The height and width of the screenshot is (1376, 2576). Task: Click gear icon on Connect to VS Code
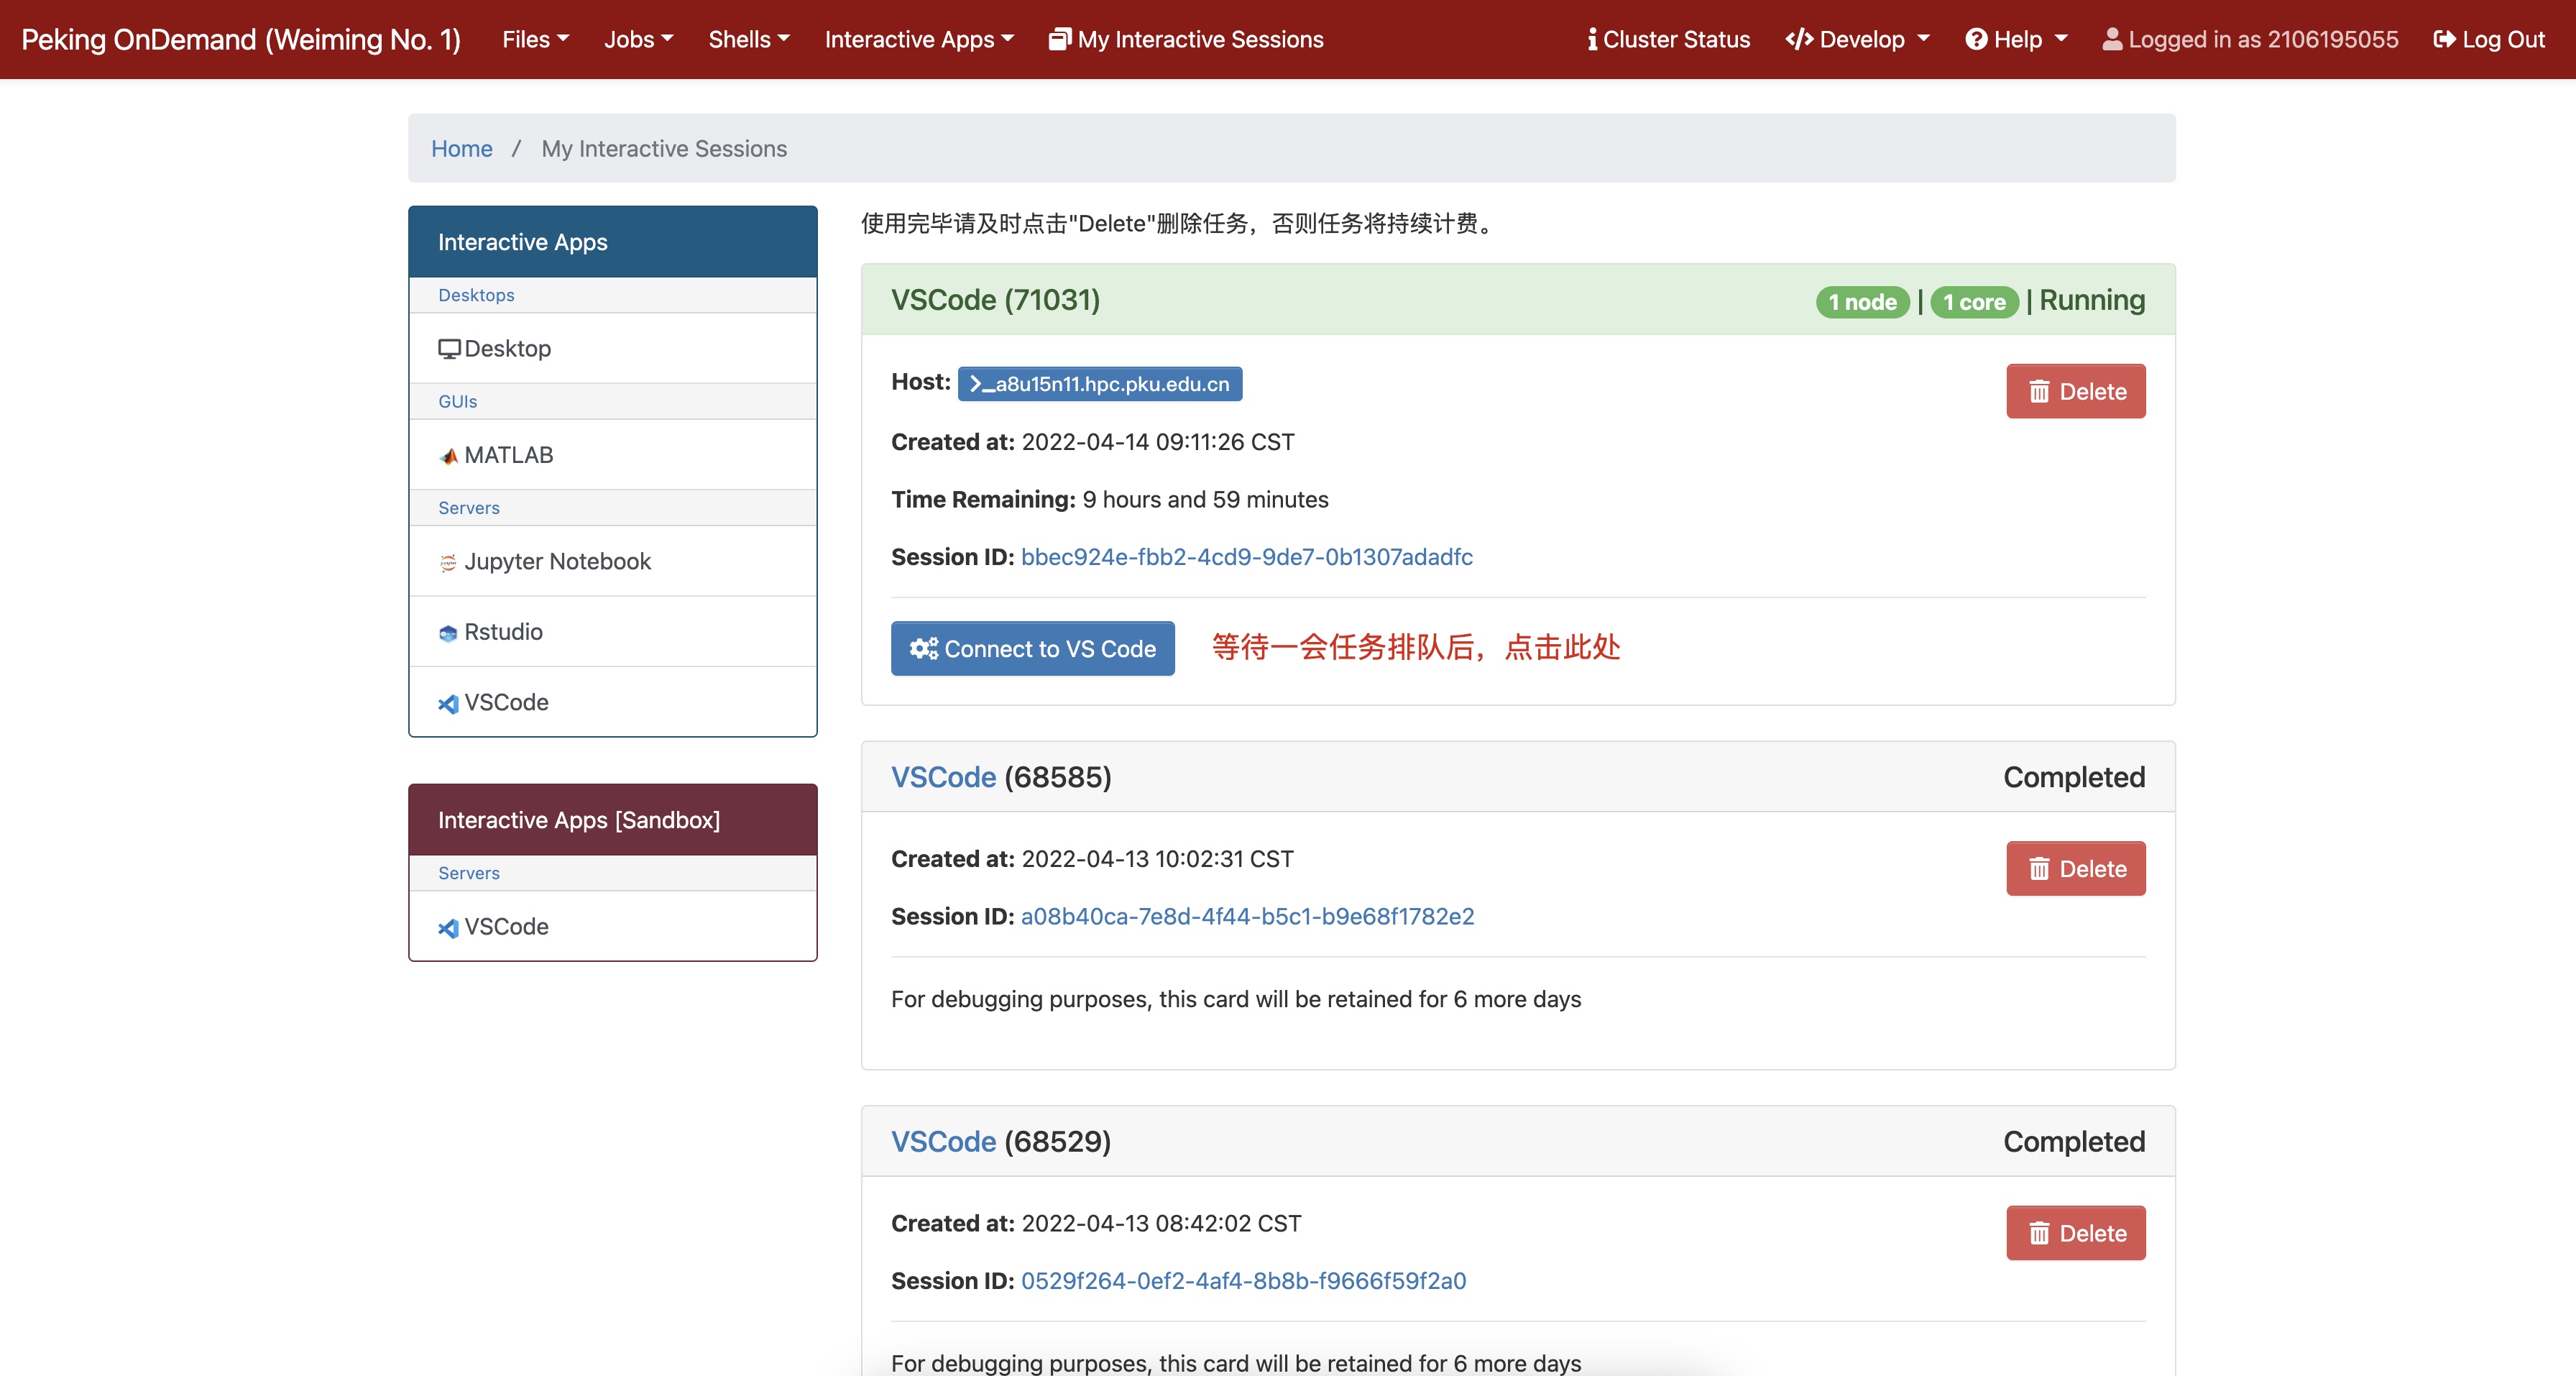tap(923, 648)
